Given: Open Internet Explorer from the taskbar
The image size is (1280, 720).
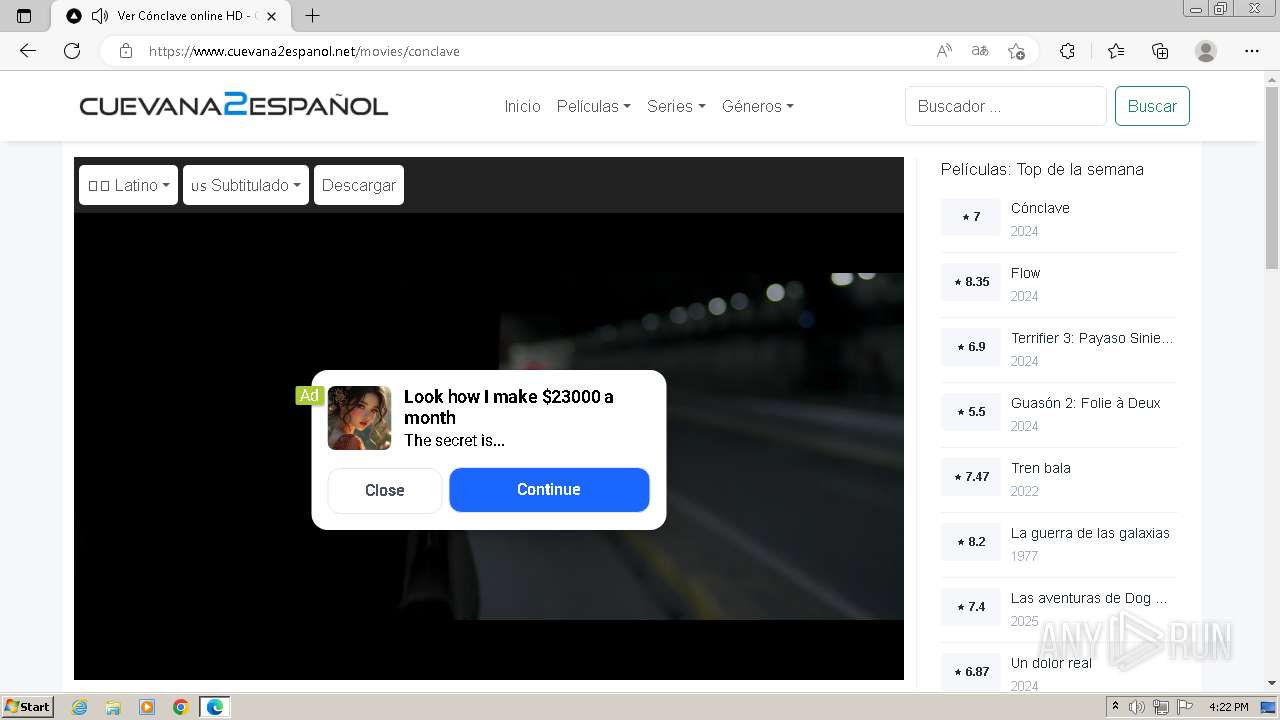Looking at the screenshot, I should 79,707.
